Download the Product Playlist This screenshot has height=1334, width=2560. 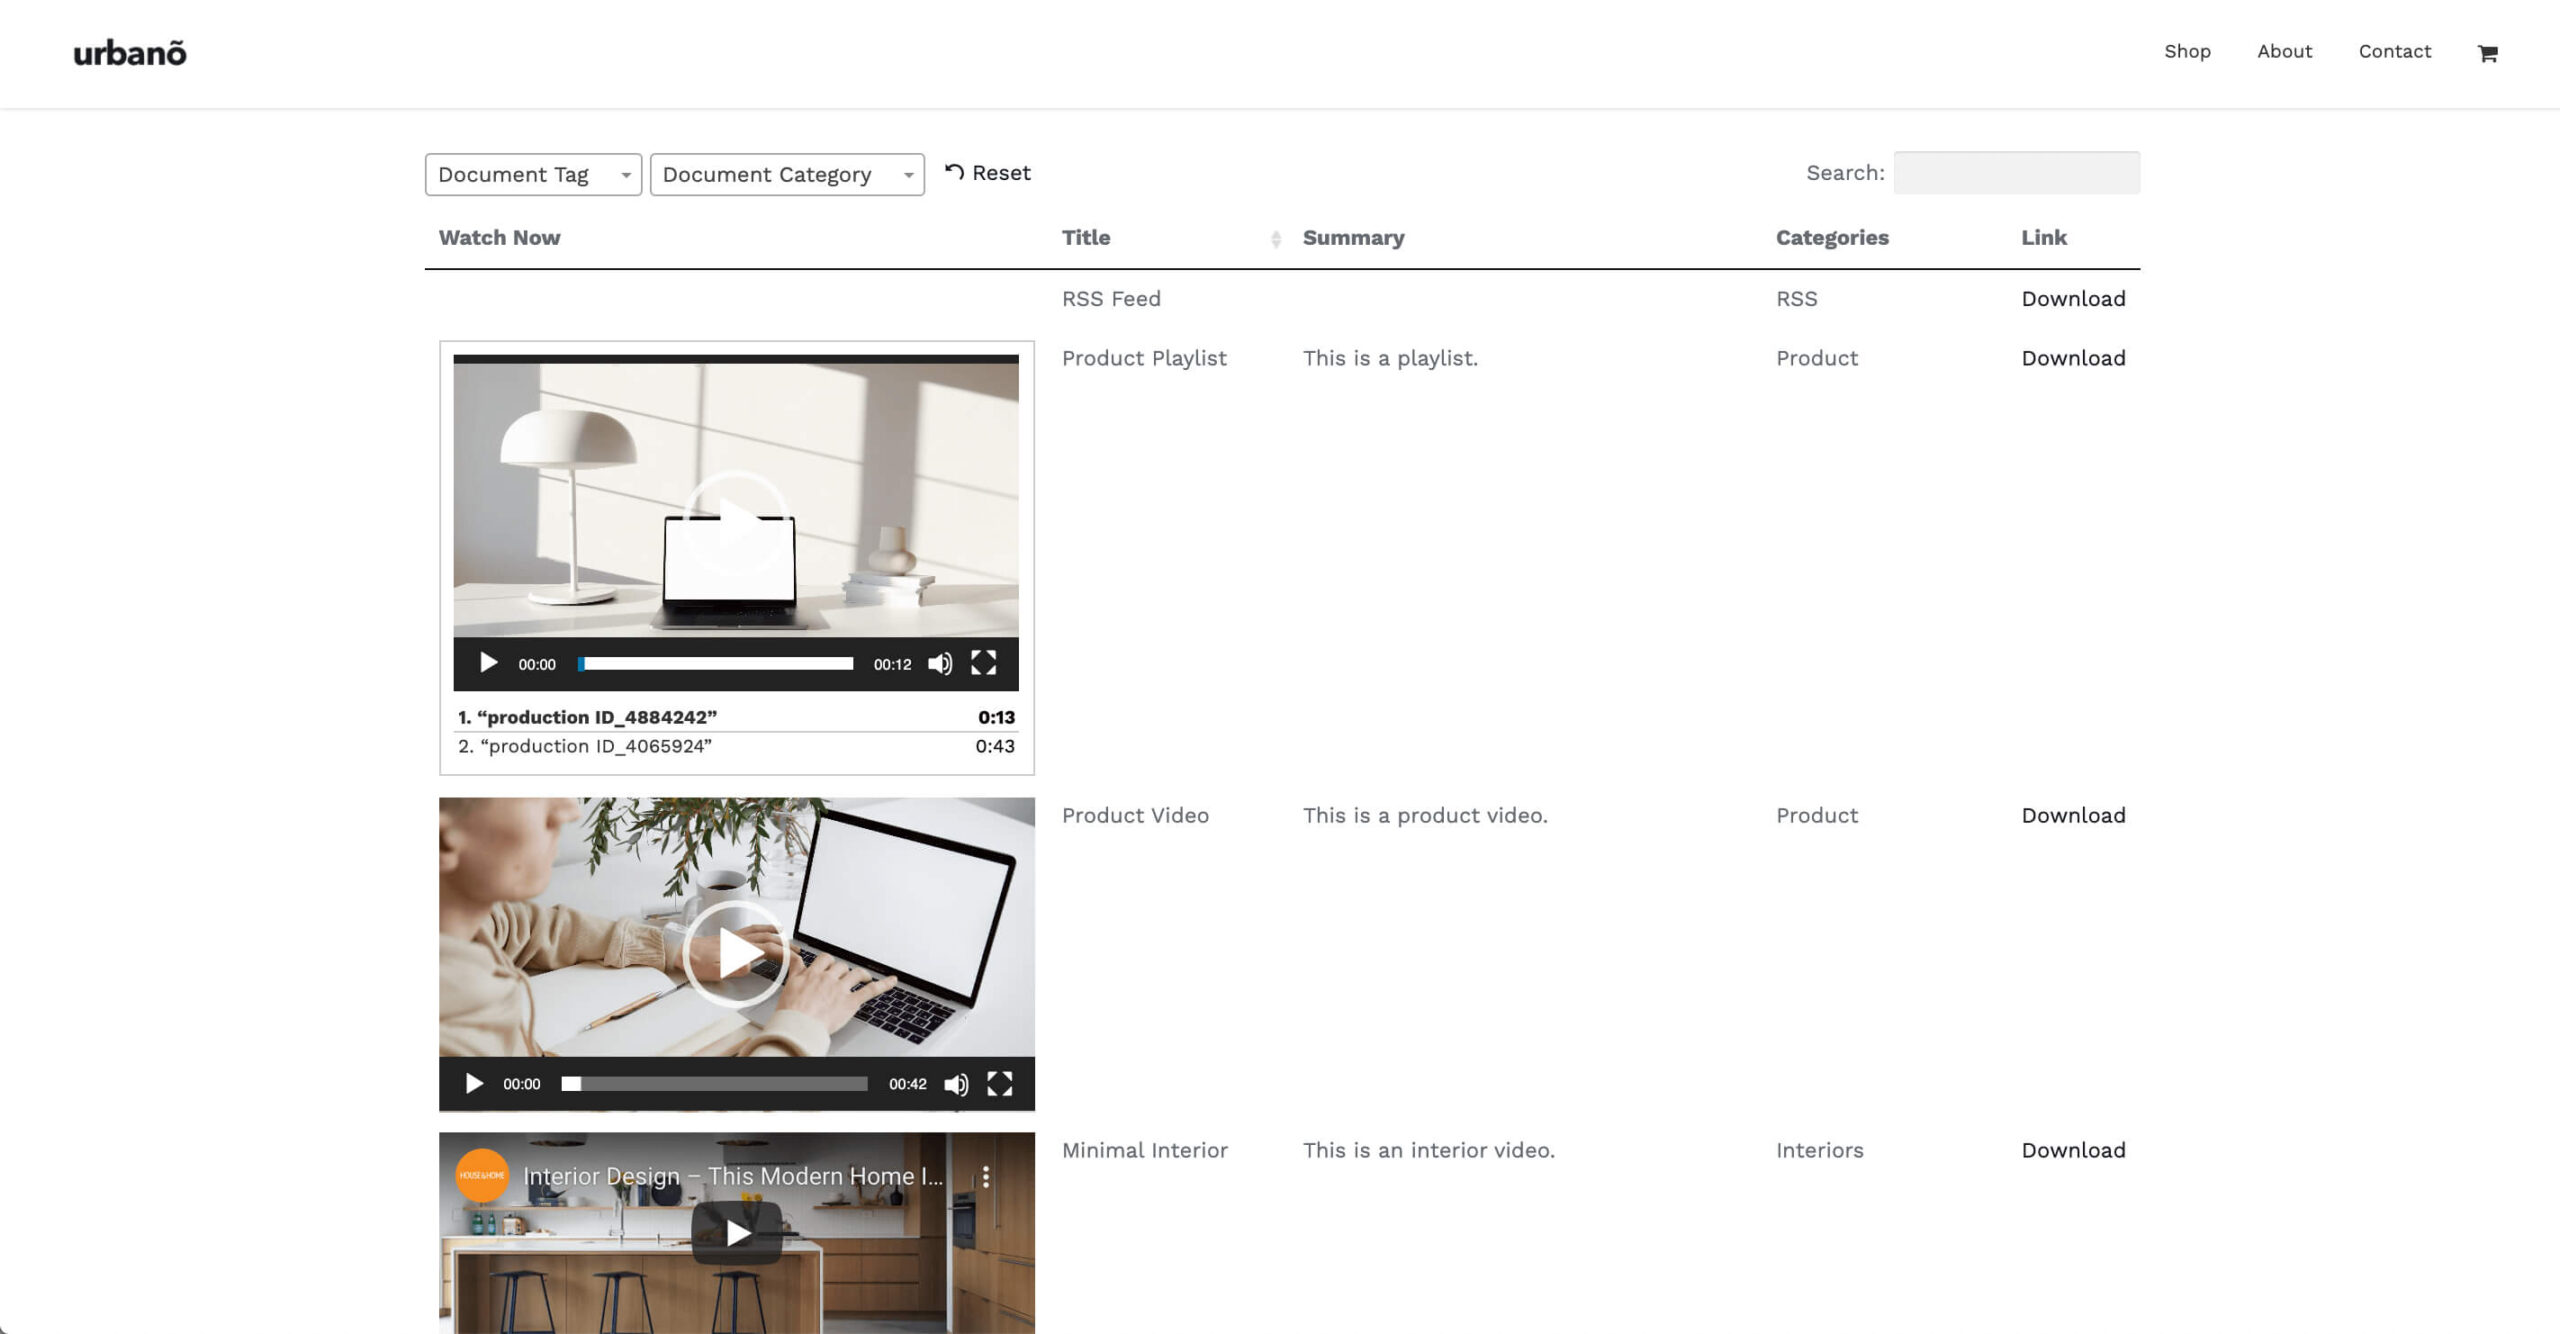click(x=2073, y=358)
